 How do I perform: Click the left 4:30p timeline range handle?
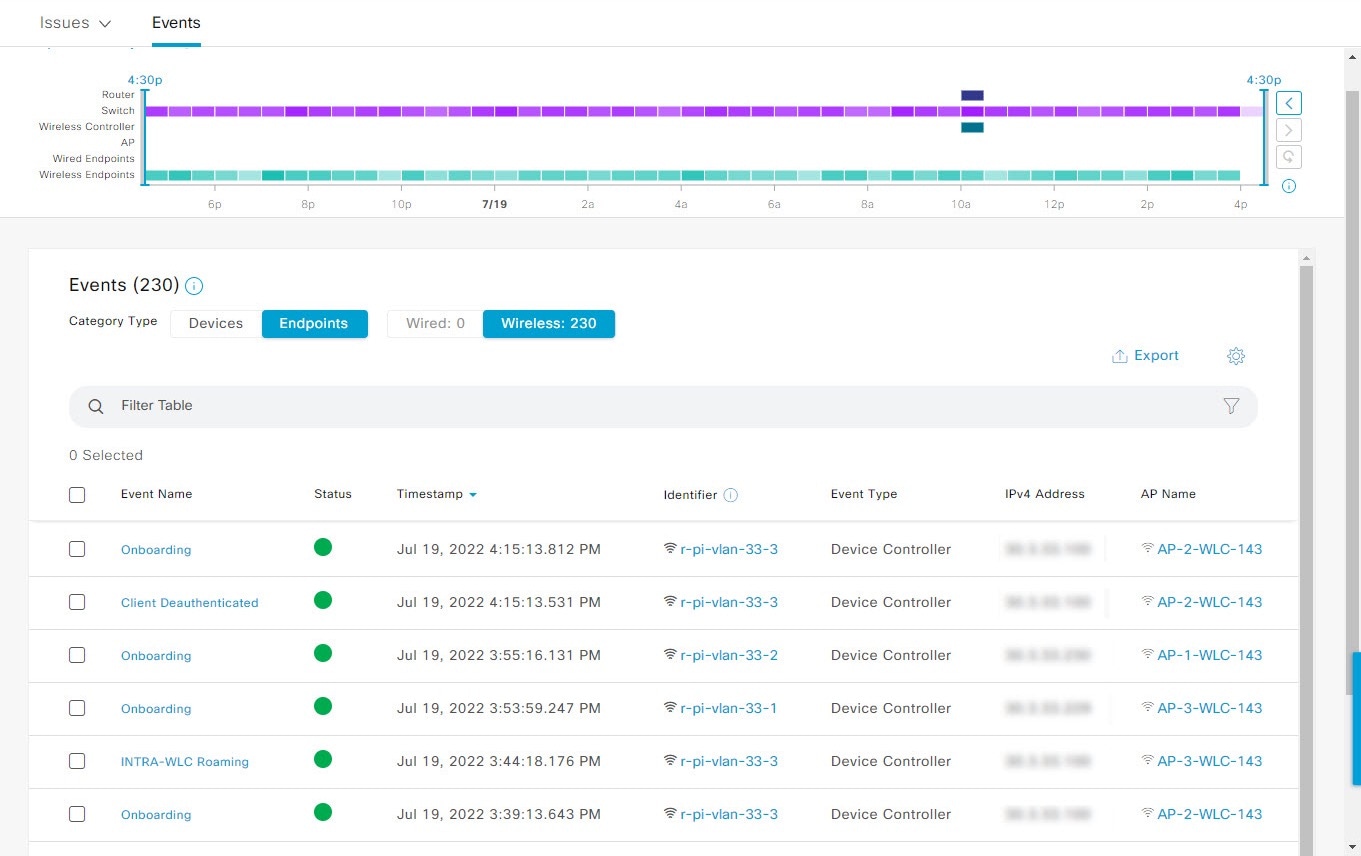pyautogui.click(x=144, y=135)
